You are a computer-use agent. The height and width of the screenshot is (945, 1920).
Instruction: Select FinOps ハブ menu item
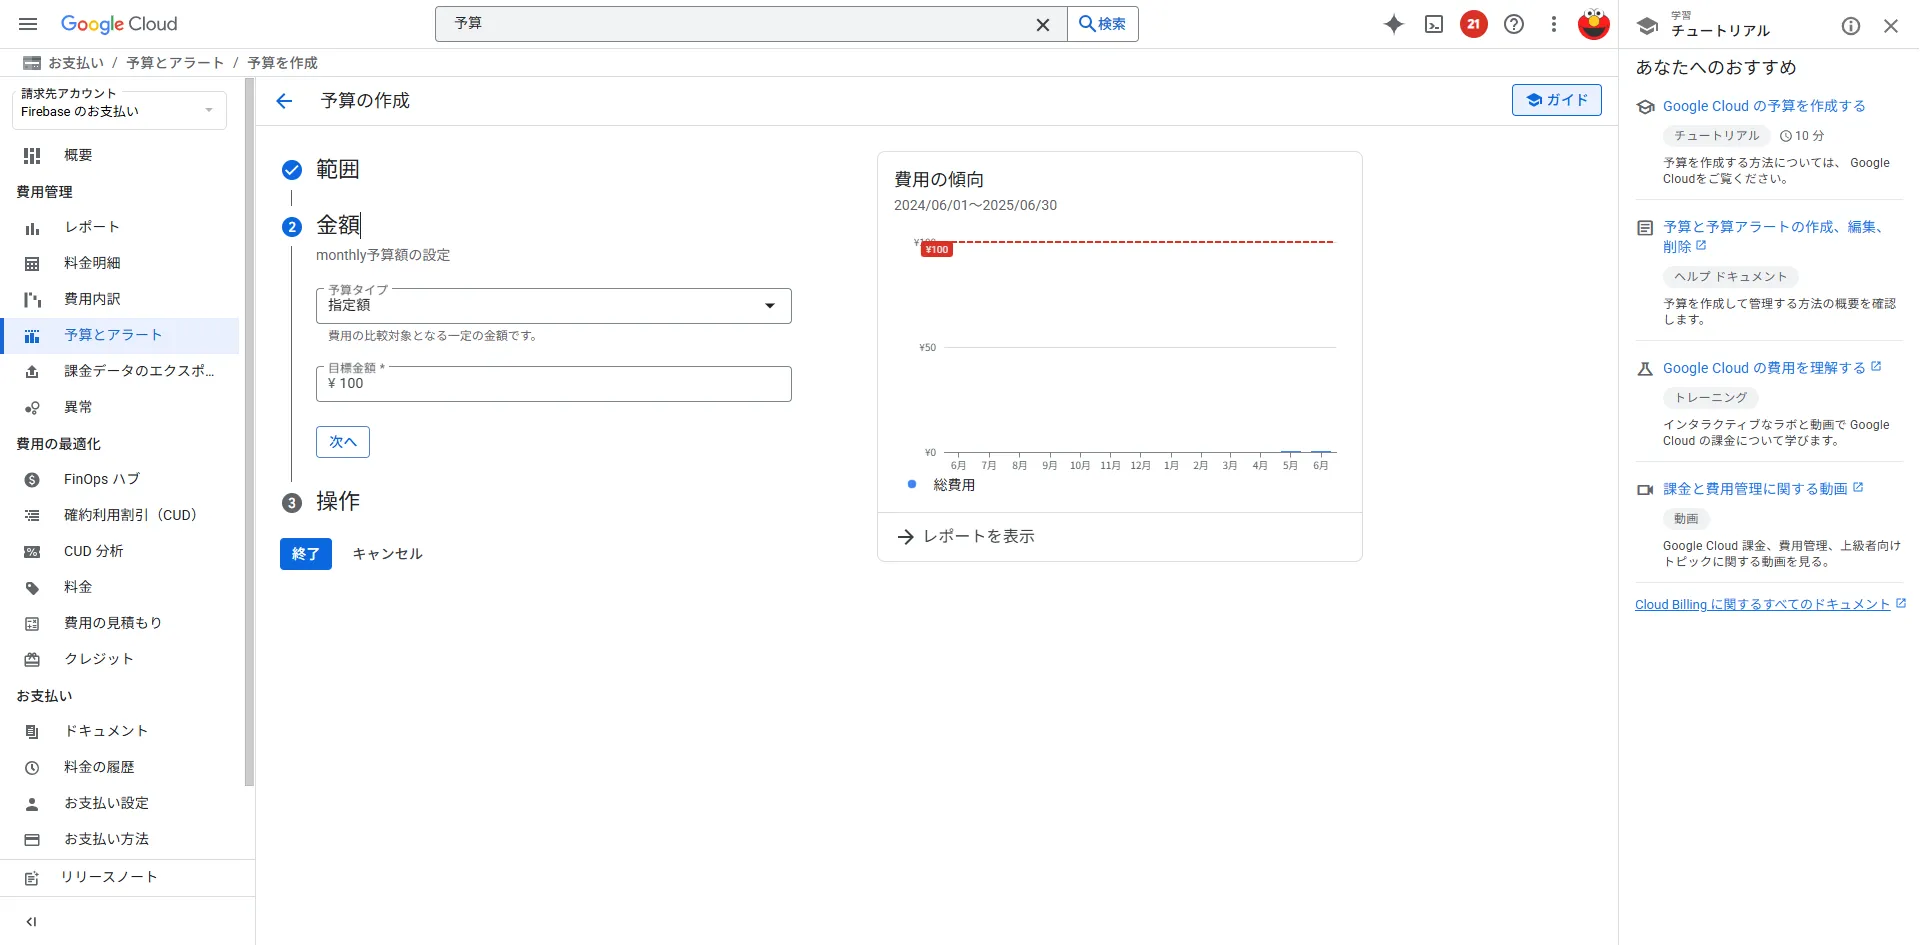click(101, 479)
